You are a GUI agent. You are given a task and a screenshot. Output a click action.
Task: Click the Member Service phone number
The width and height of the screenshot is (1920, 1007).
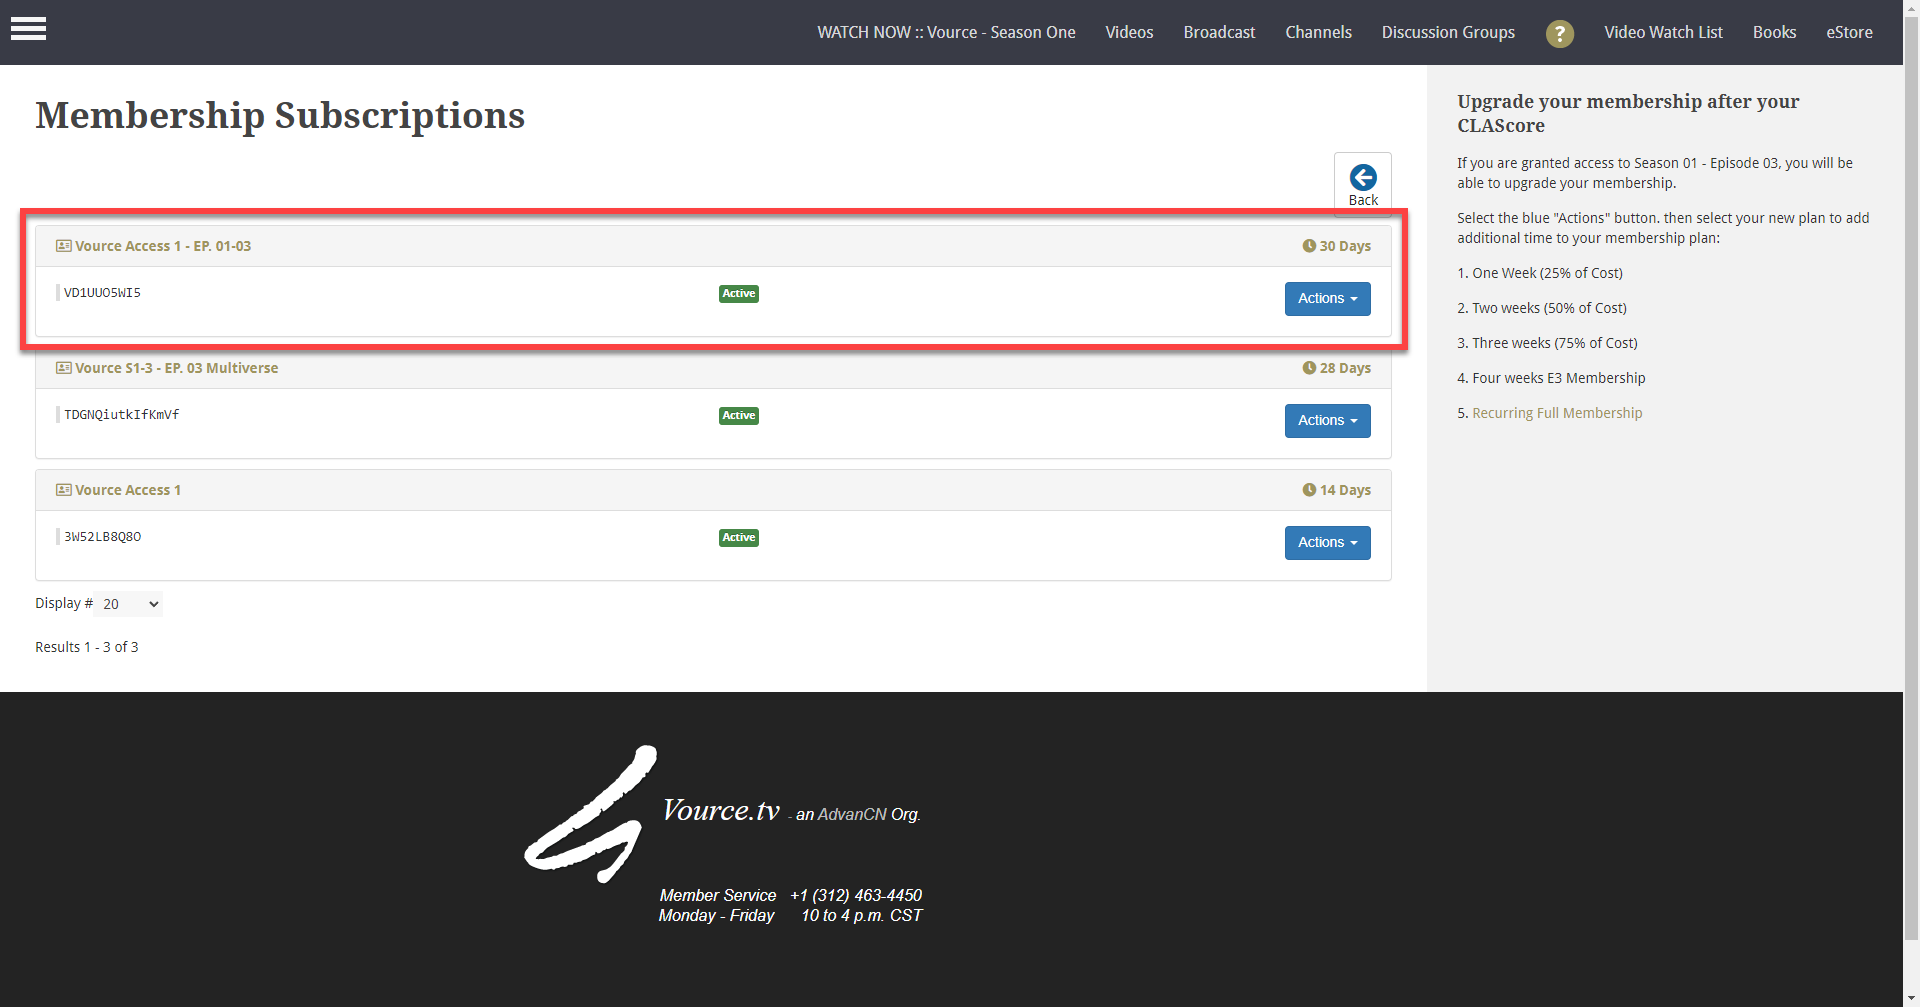click(856, 895)
